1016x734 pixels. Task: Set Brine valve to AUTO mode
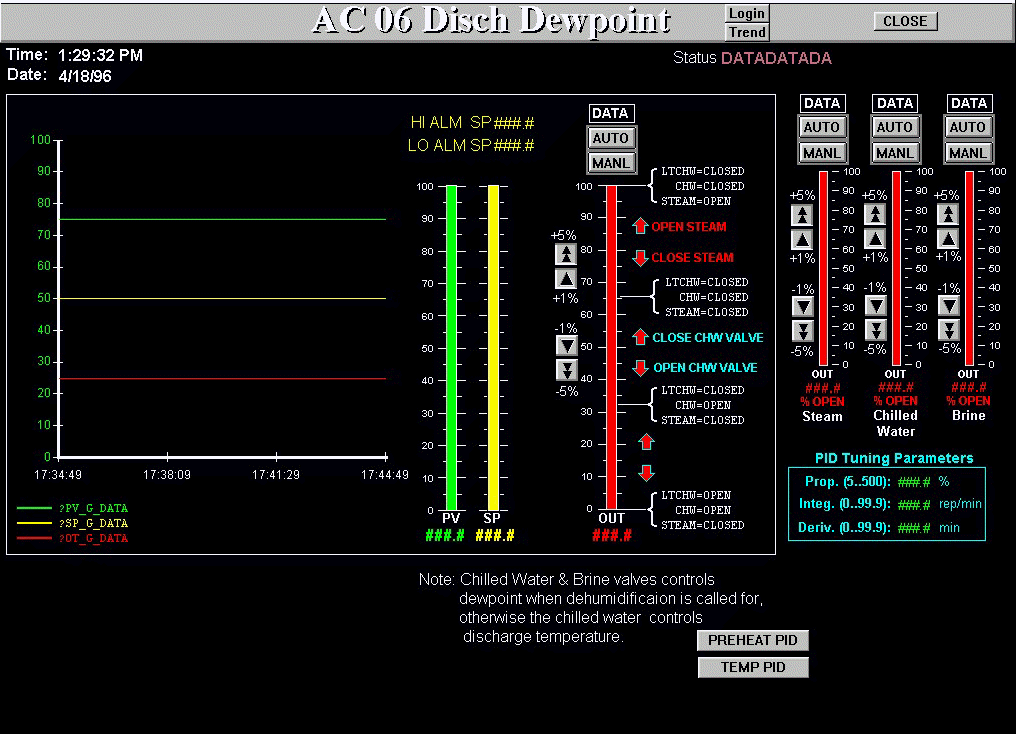click(968, 127)
